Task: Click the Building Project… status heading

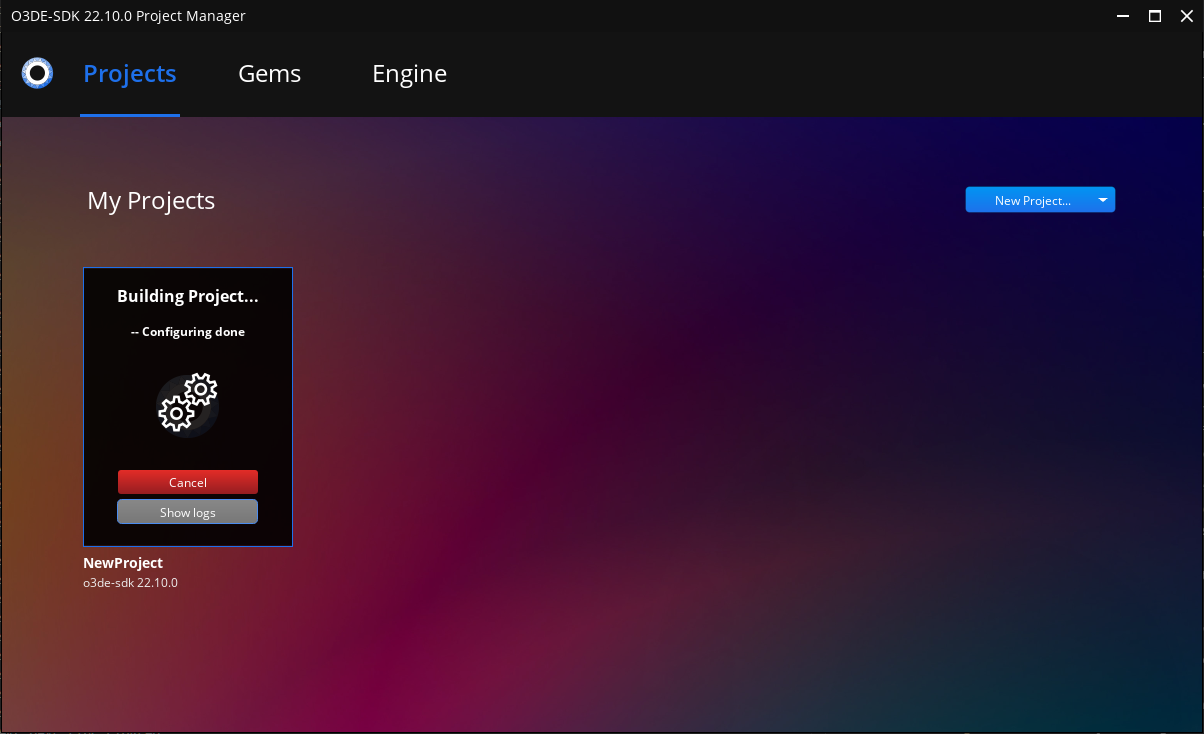Action: pos(188,296)
